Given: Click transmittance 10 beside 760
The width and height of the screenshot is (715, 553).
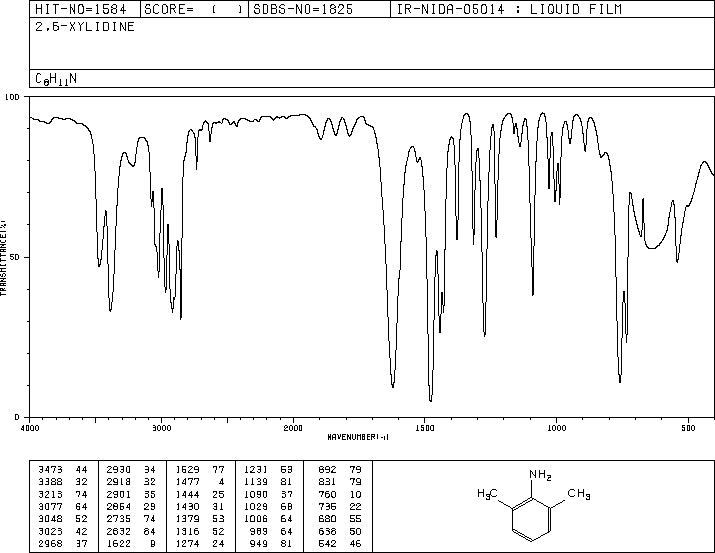Looking at the screenshot, I should [x=355, y=494].
